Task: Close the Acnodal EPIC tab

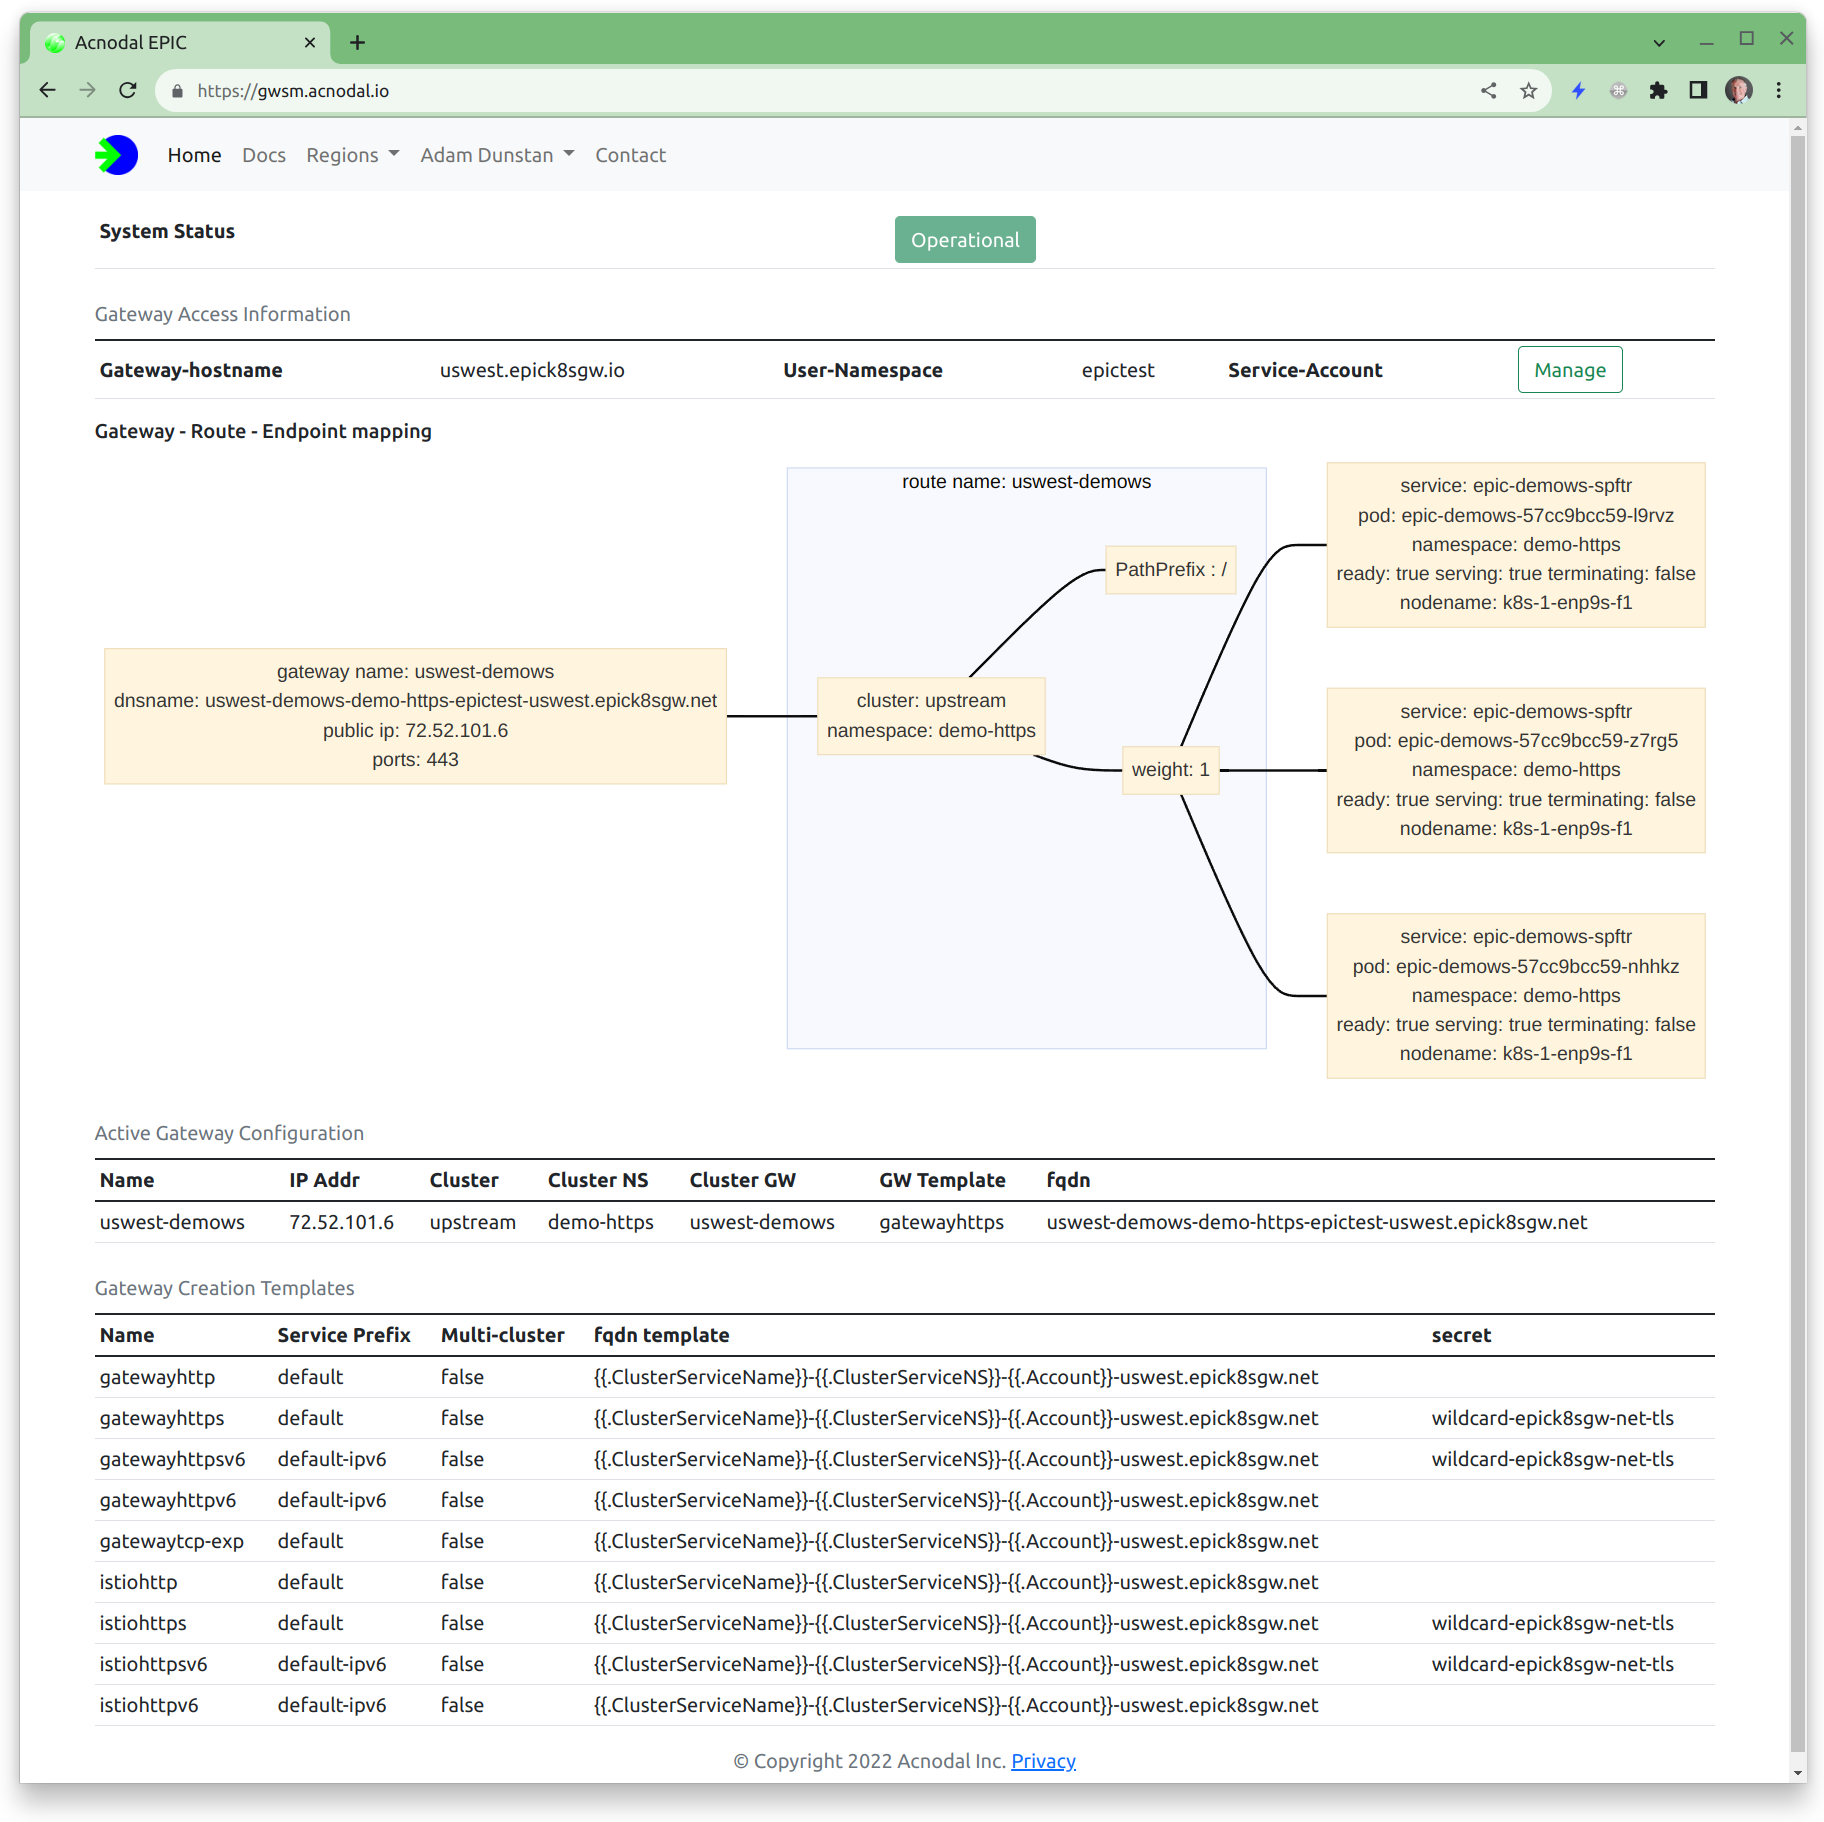Action: (x=310, y=42)
